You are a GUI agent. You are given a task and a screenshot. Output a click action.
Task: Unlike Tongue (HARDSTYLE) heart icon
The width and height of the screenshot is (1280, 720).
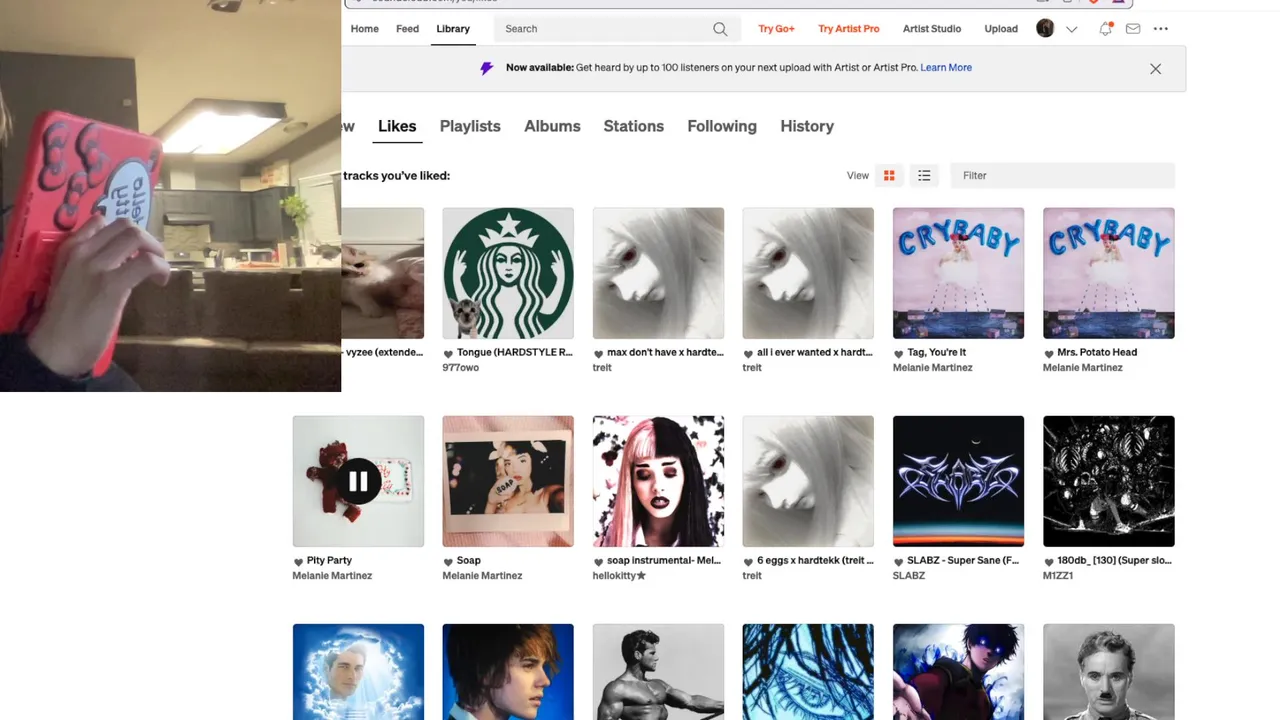pos(448,353)
